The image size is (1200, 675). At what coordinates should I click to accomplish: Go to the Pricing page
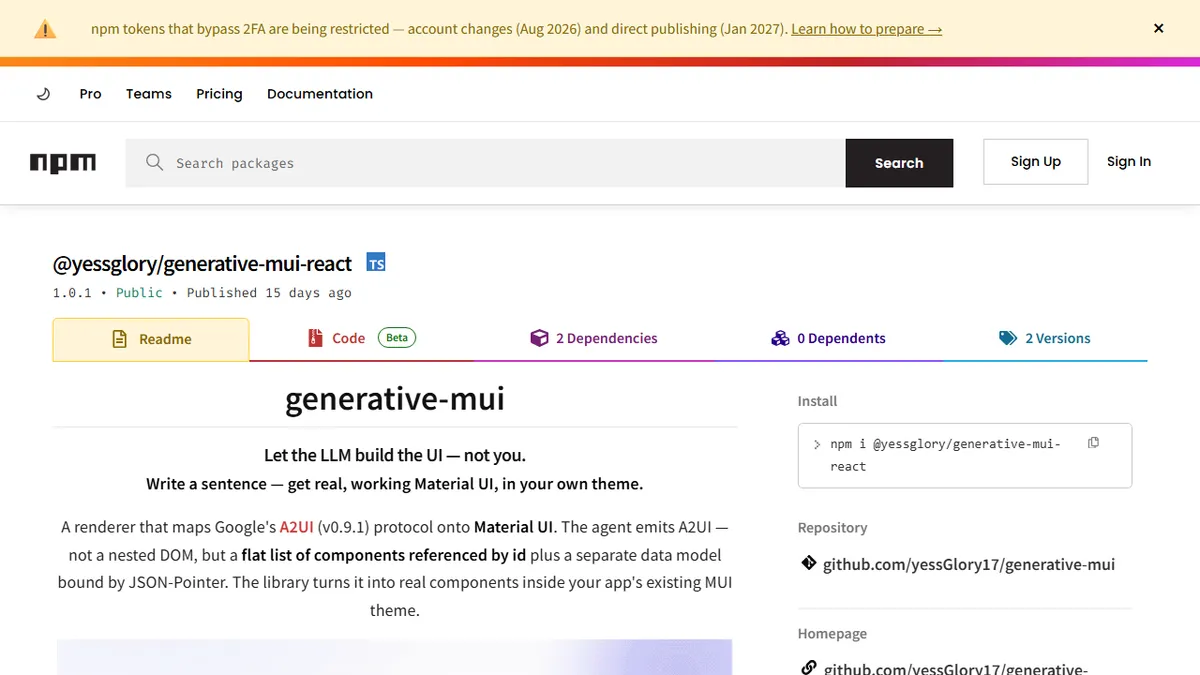[219, 94]
